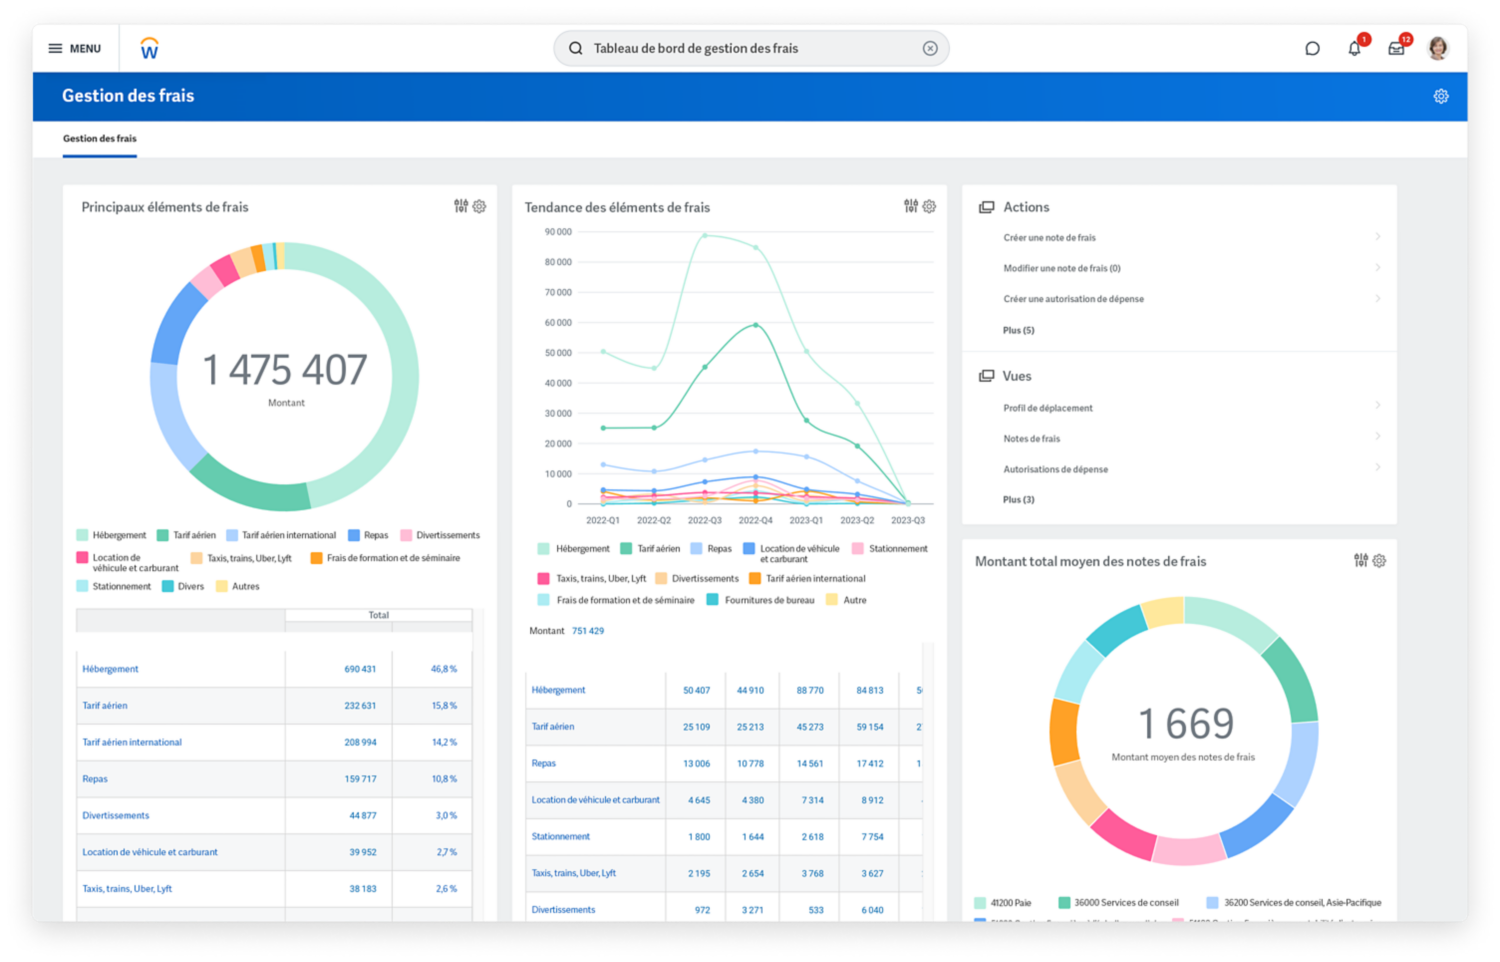Toggle Tarif aérien legend in trend chart
The height and width of the screenshot is (962, 1500).
(x=650, y=549)
